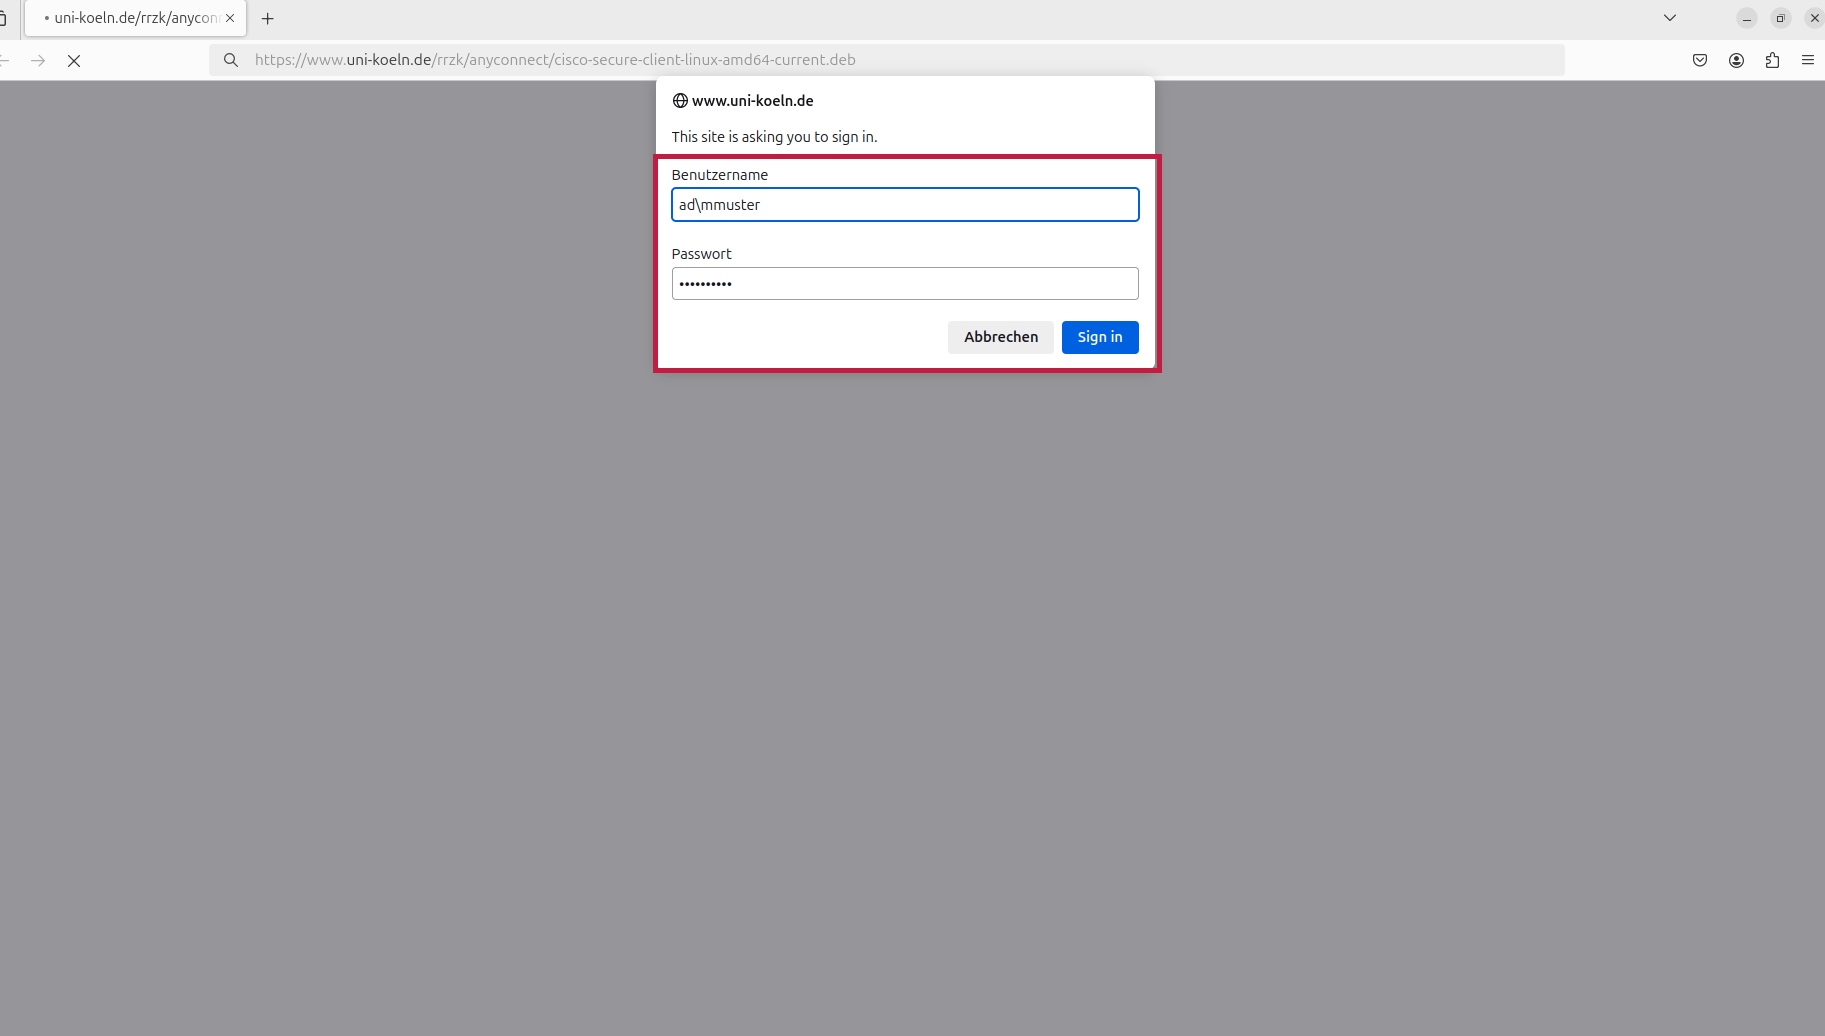Focus the Benutzername input field

tap(905, 204)
